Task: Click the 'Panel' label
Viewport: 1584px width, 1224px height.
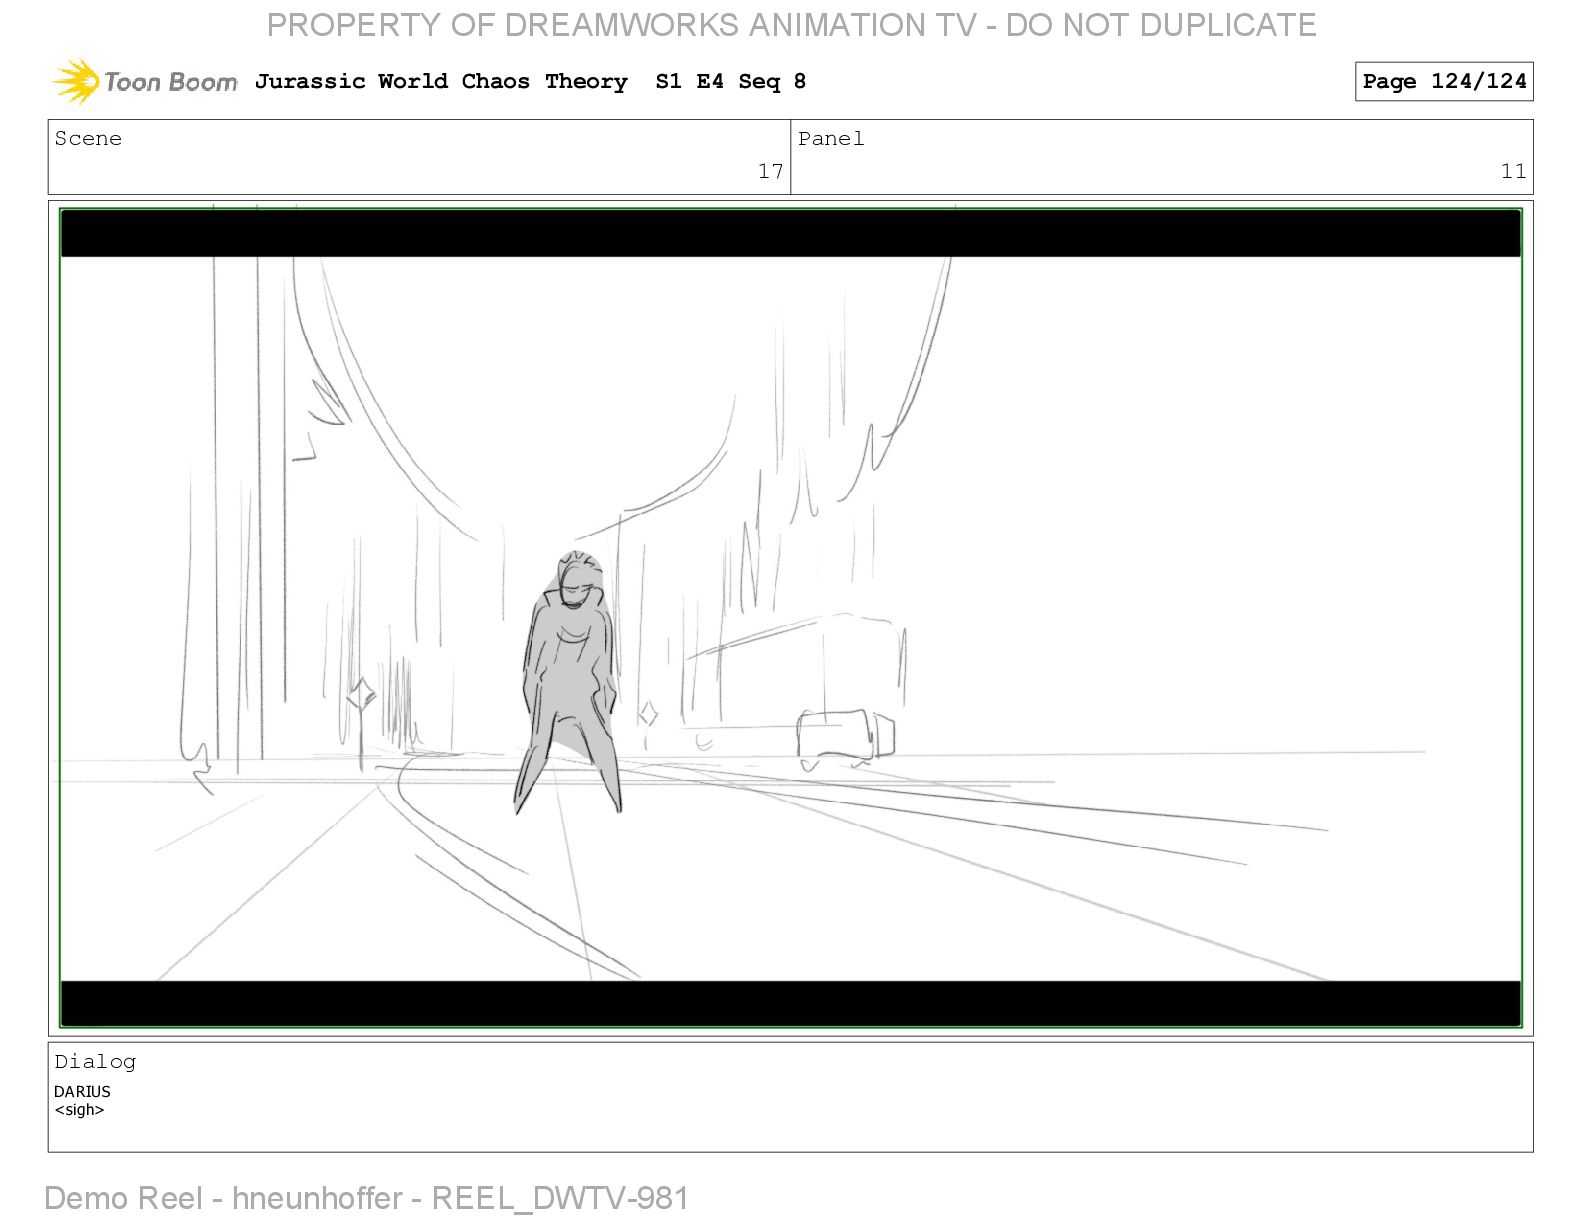Action: [831, 139]
